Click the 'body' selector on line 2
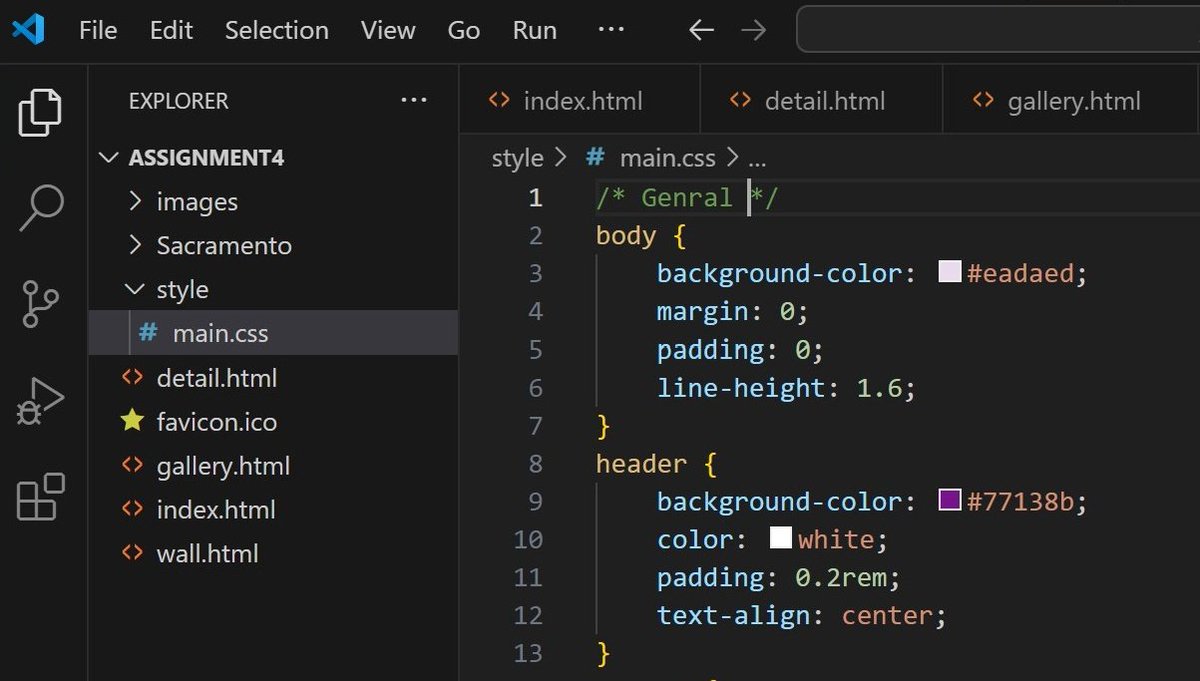 click(x=626, y=236)
